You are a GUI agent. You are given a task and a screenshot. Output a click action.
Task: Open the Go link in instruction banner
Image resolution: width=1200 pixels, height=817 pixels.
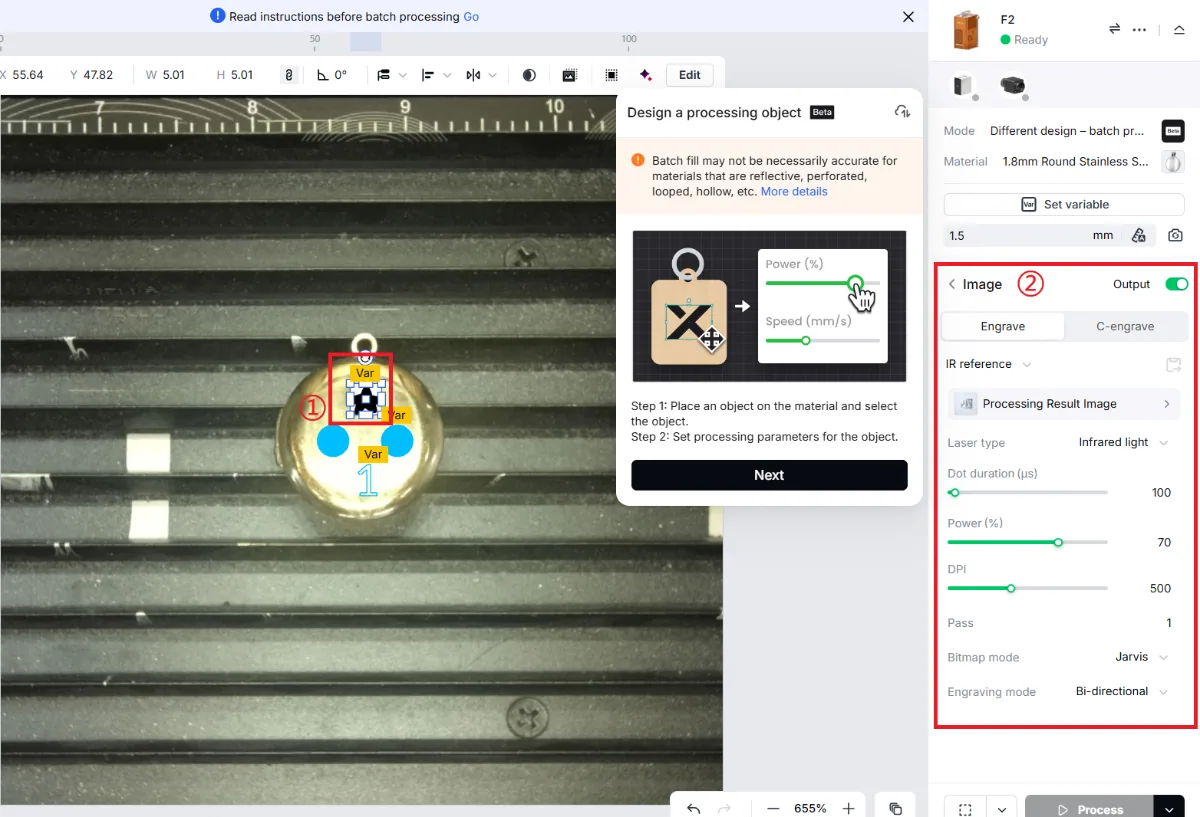click(x=471, y=17)
